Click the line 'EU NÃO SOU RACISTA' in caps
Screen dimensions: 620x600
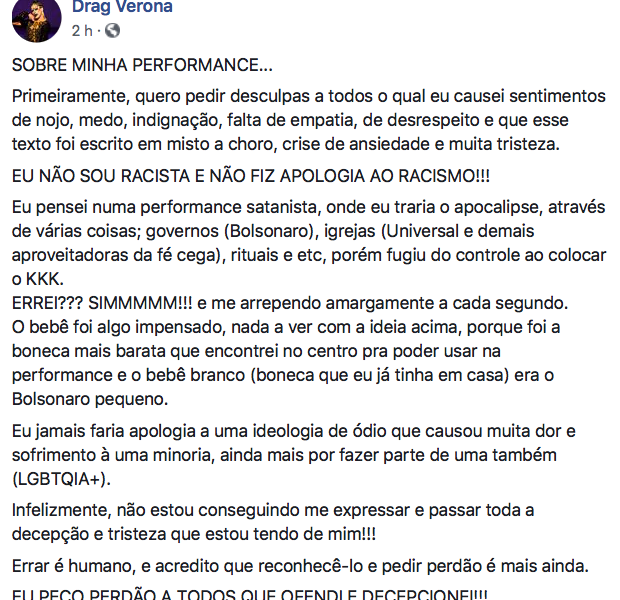(x=251, y=176)
